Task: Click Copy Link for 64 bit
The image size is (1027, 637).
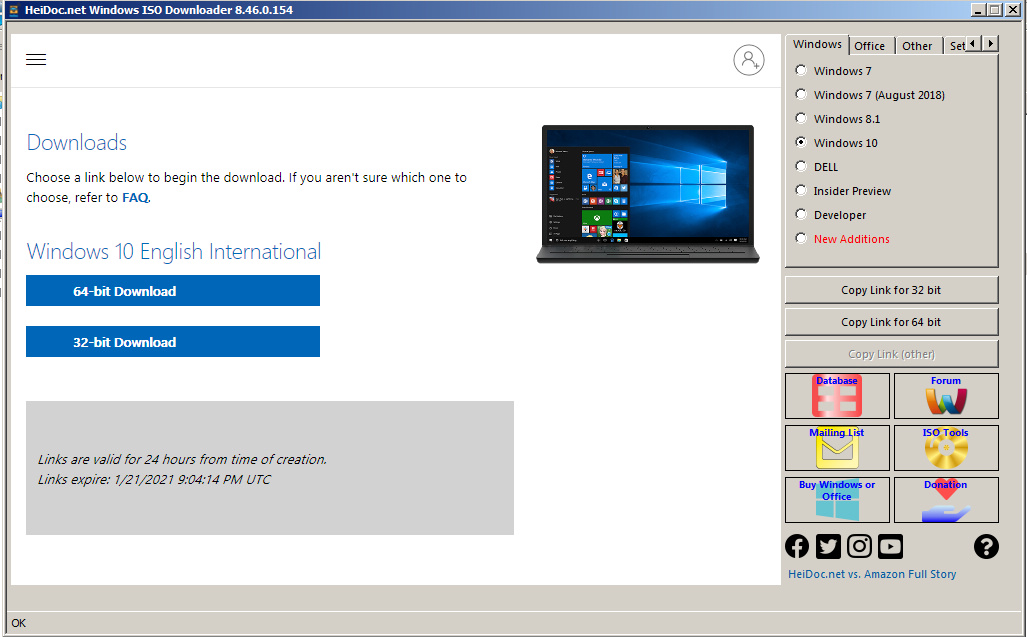Action: point(891,322)
